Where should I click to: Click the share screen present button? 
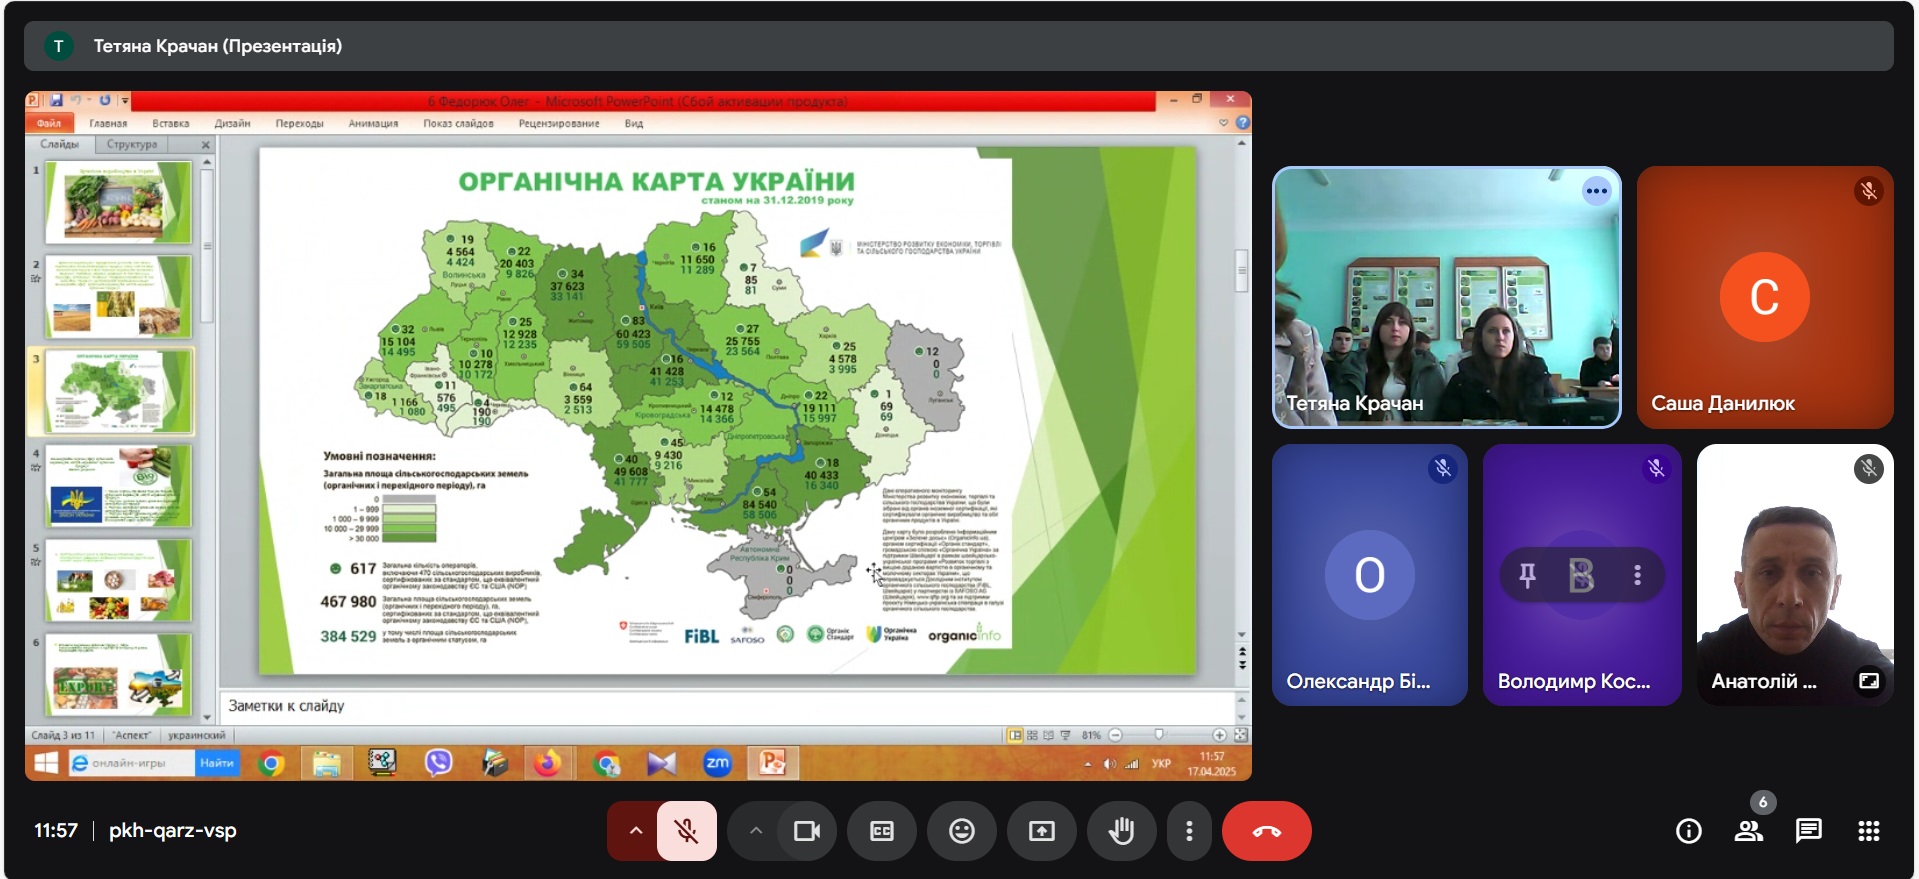point(1041,831)
